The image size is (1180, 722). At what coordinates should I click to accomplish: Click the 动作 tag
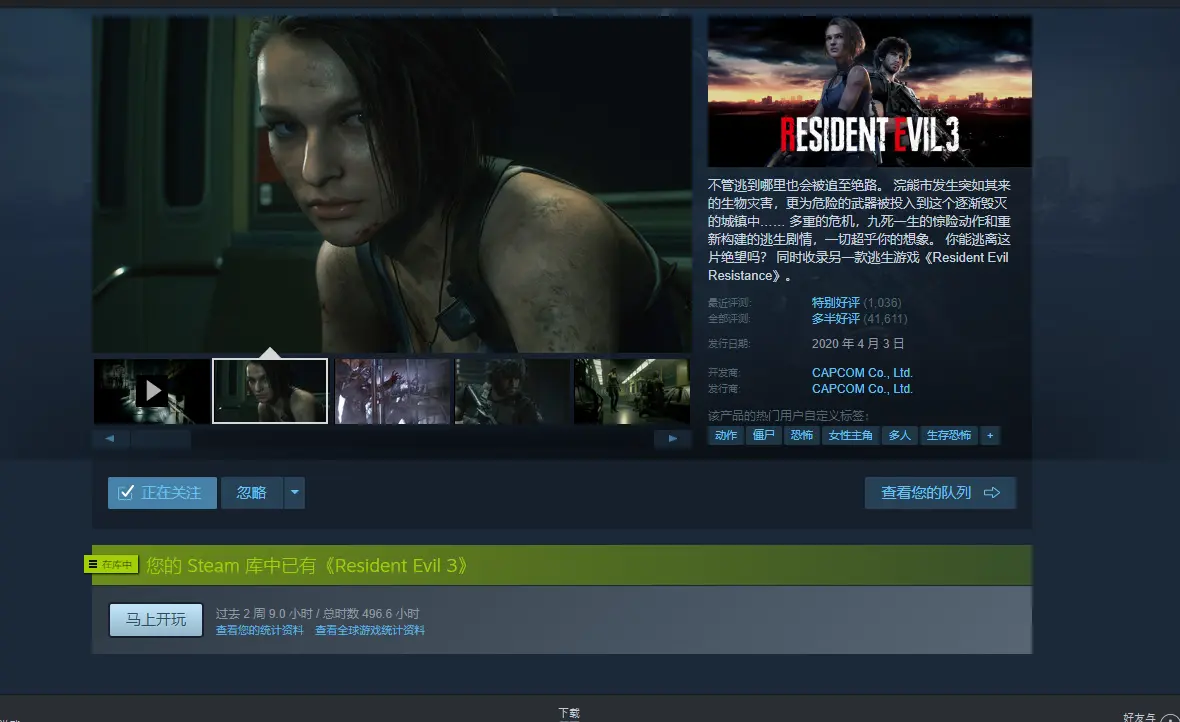(x=725, y=435)
